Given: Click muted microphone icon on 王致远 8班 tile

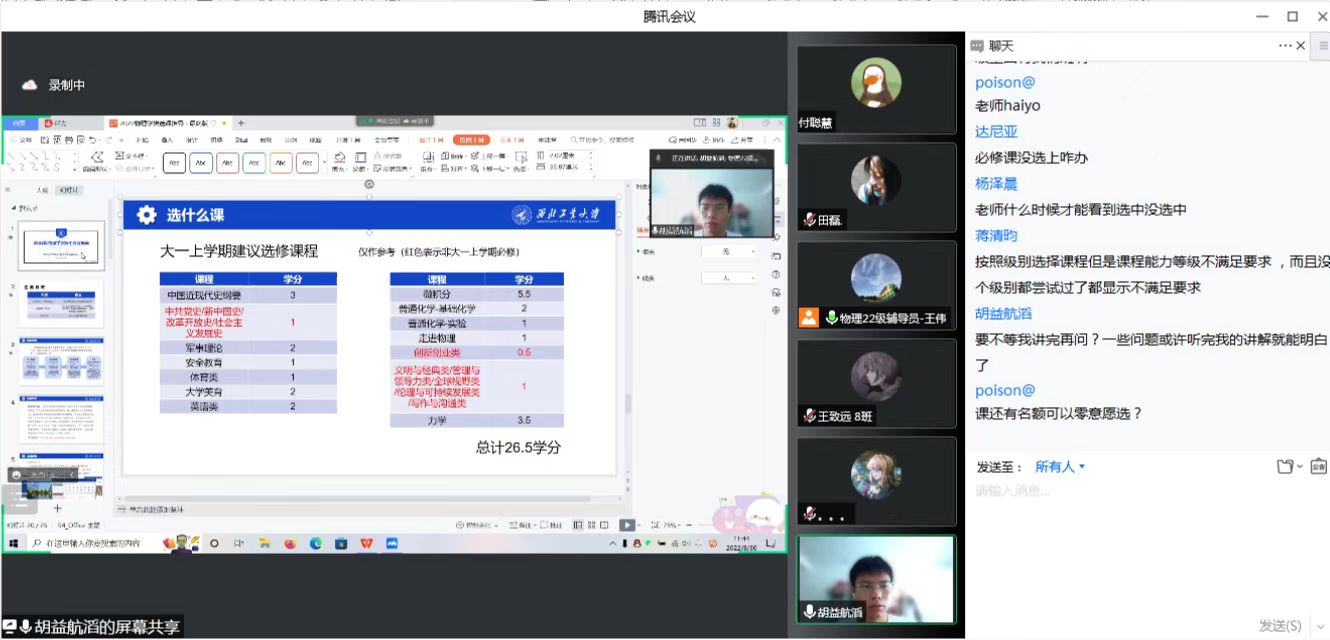Looking at the screenshot, I should click(x=809, y=416).
